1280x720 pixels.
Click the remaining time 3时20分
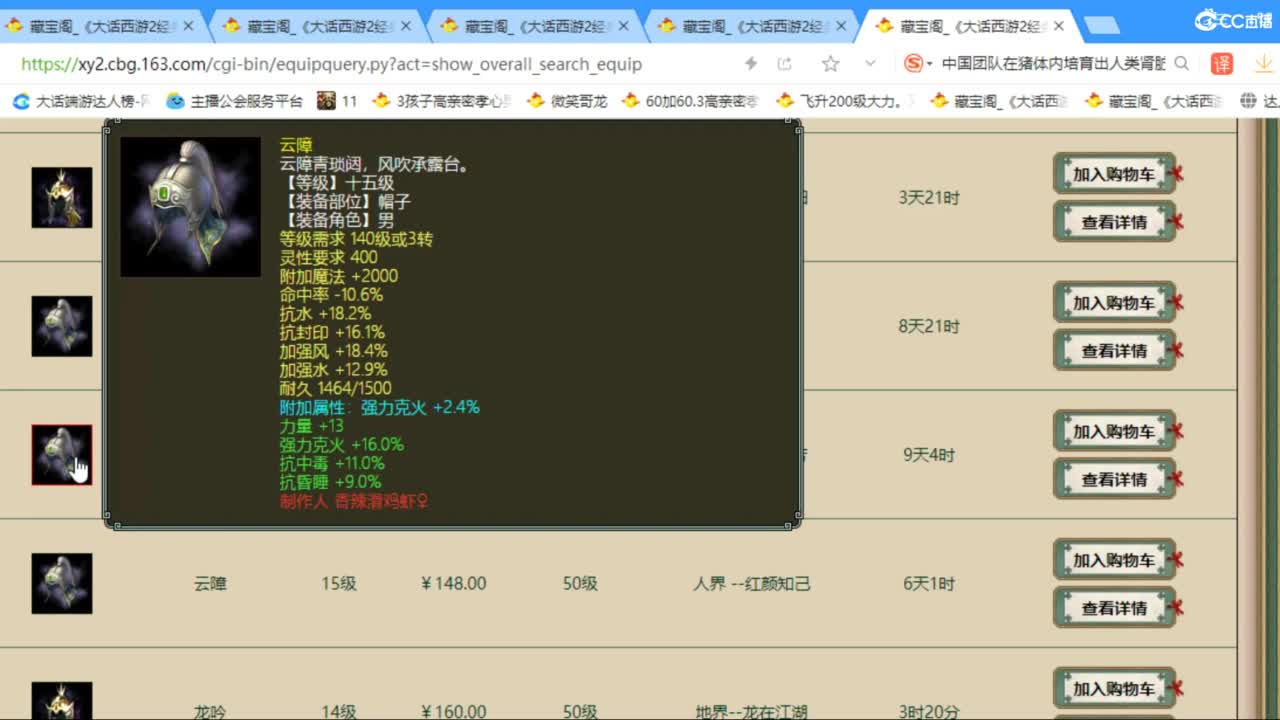pos(929,712)
